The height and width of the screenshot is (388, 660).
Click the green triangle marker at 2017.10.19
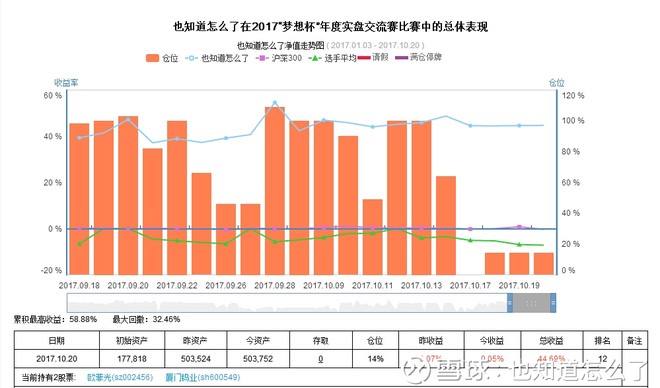coord(519,244)
